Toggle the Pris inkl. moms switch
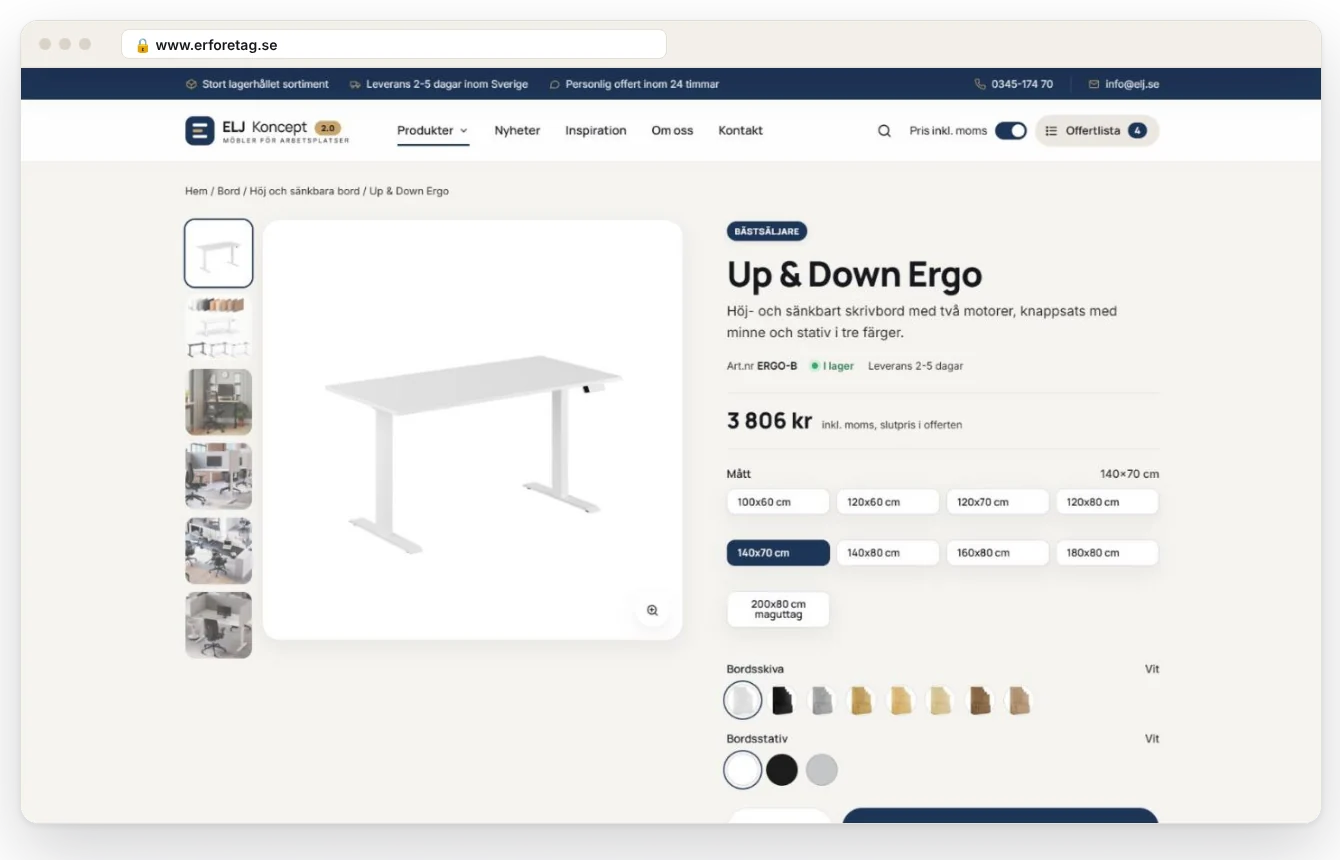Screen dimensions: 1340x860 [1011, 131]
